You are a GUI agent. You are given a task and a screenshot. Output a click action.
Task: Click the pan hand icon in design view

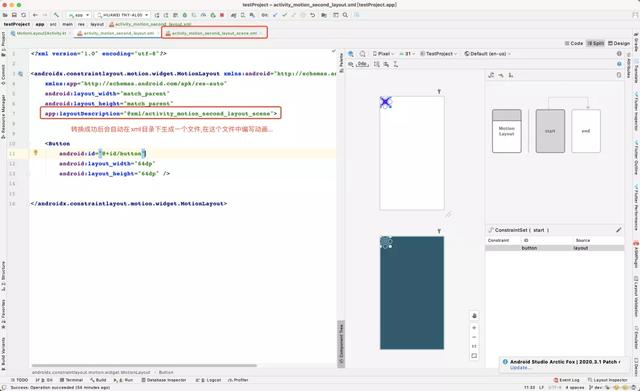coord(474,316)
